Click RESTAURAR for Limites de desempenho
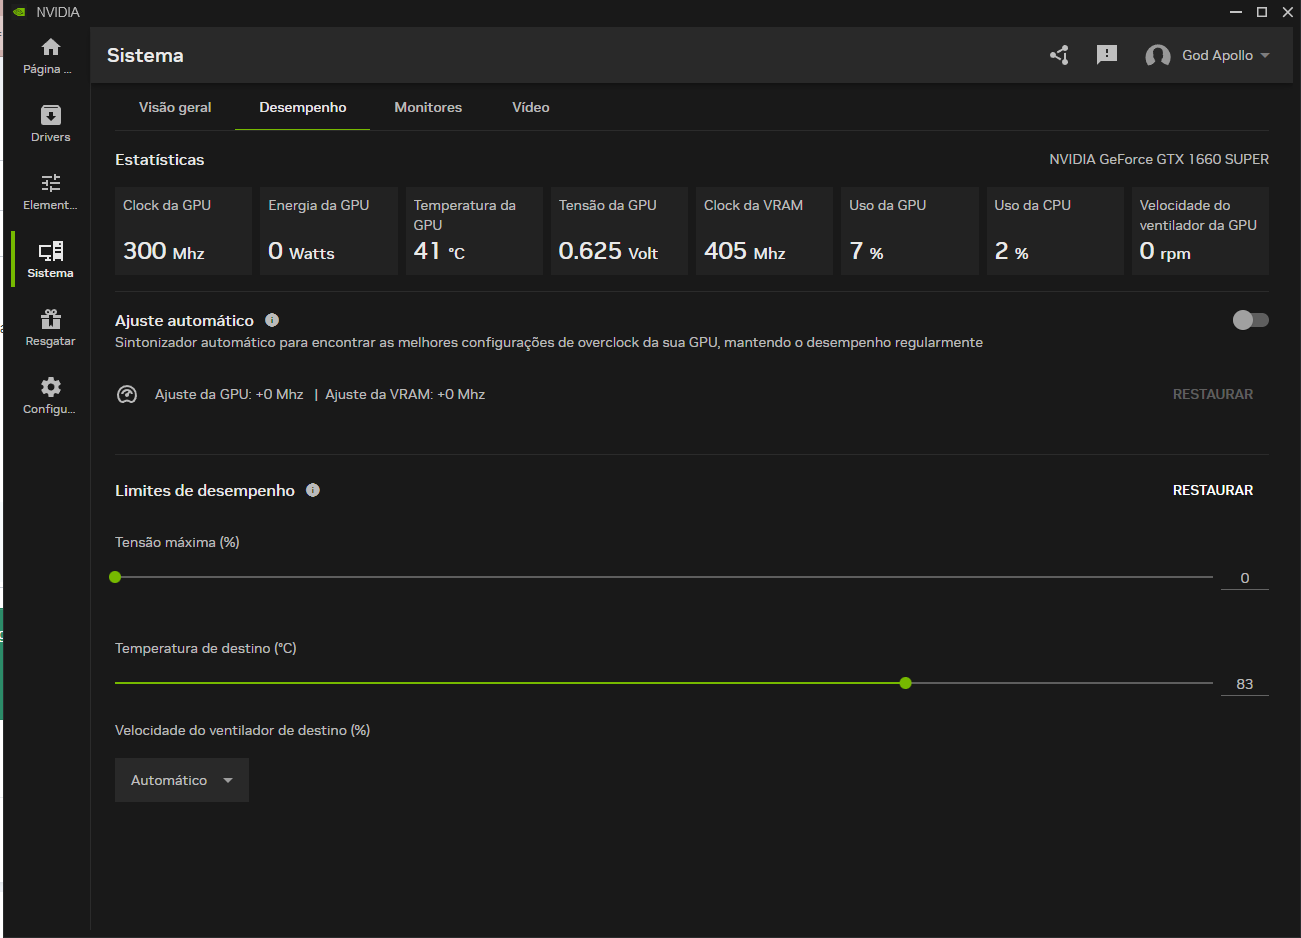This screenshot has height=938, width=1301. coord(1213,490)
